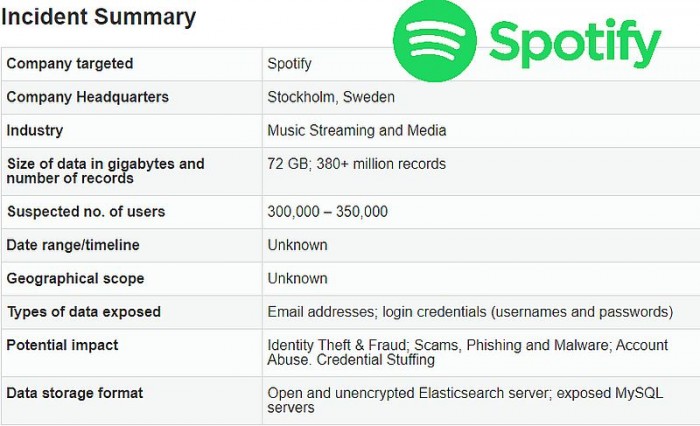
Task: Select the Date range/timeline label
Action: click(x=73, y=245)
